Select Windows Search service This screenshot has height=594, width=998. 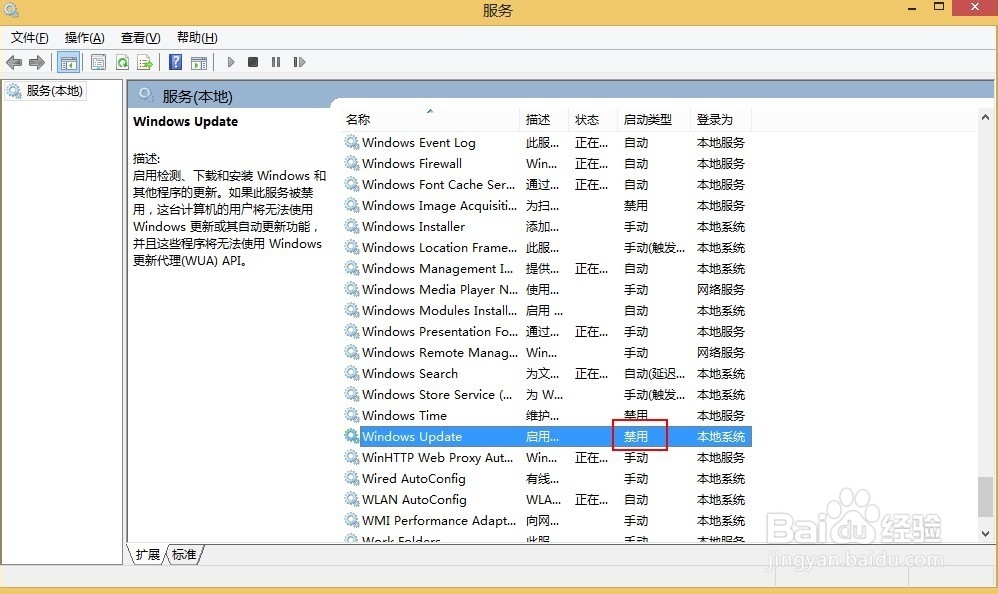pyautogui.click(x=547, y=374)
